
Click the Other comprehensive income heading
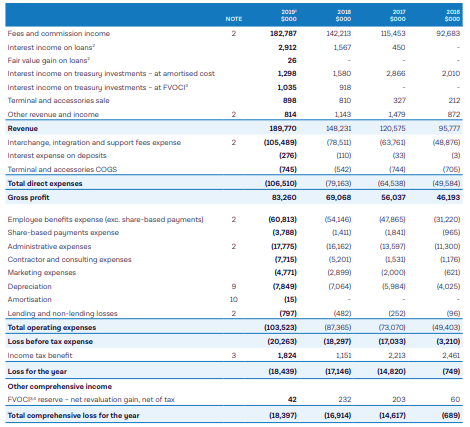coord(60,387)
